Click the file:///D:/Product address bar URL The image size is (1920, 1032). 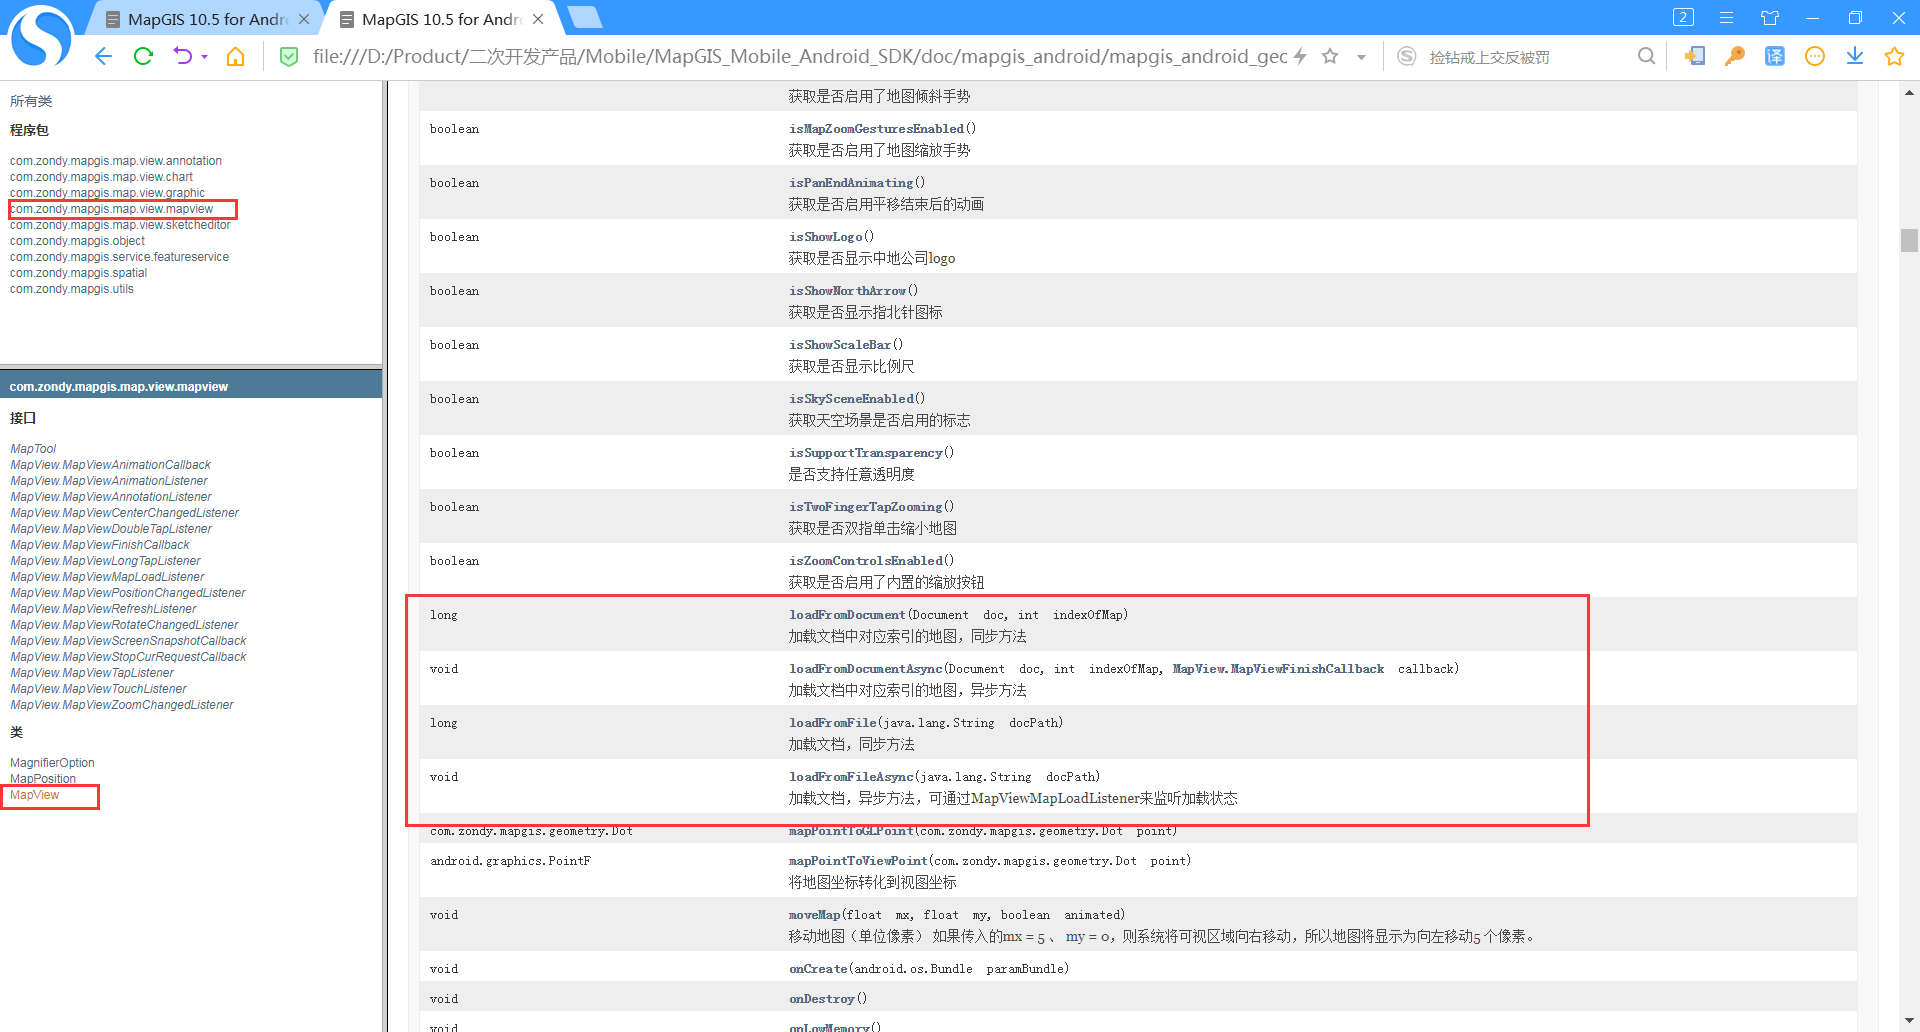800,57
